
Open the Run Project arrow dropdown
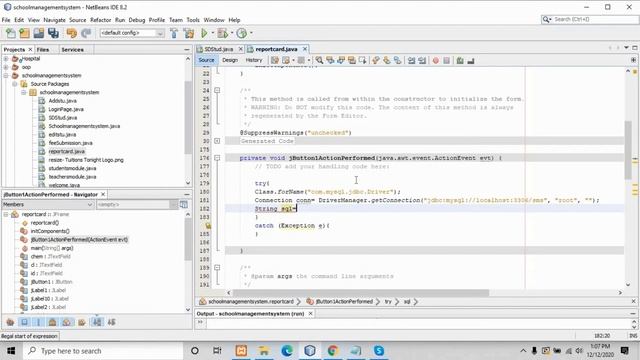(212, 33)
